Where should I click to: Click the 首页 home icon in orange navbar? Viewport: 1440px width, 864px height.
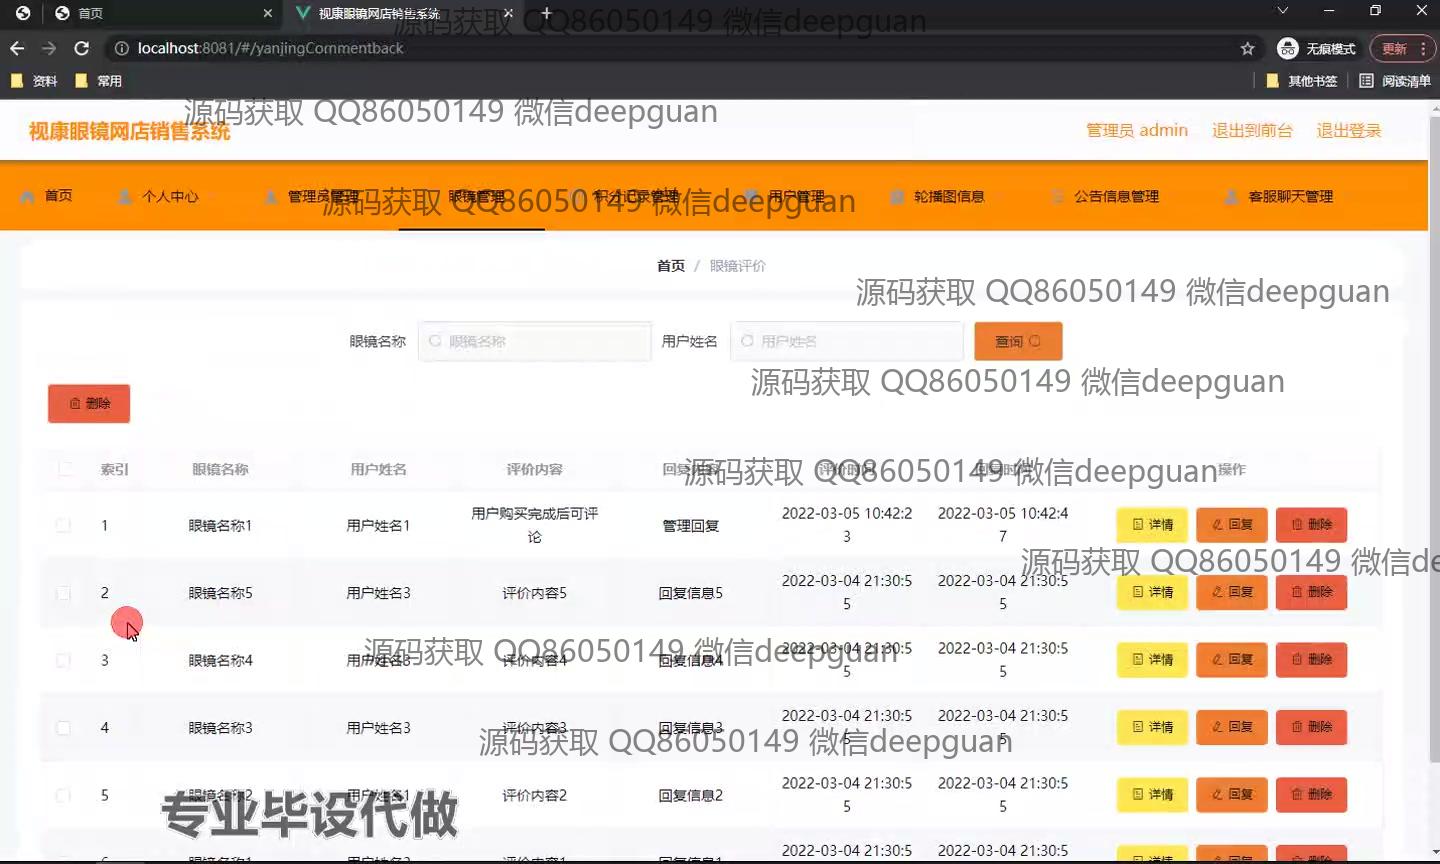pos(28,196)
